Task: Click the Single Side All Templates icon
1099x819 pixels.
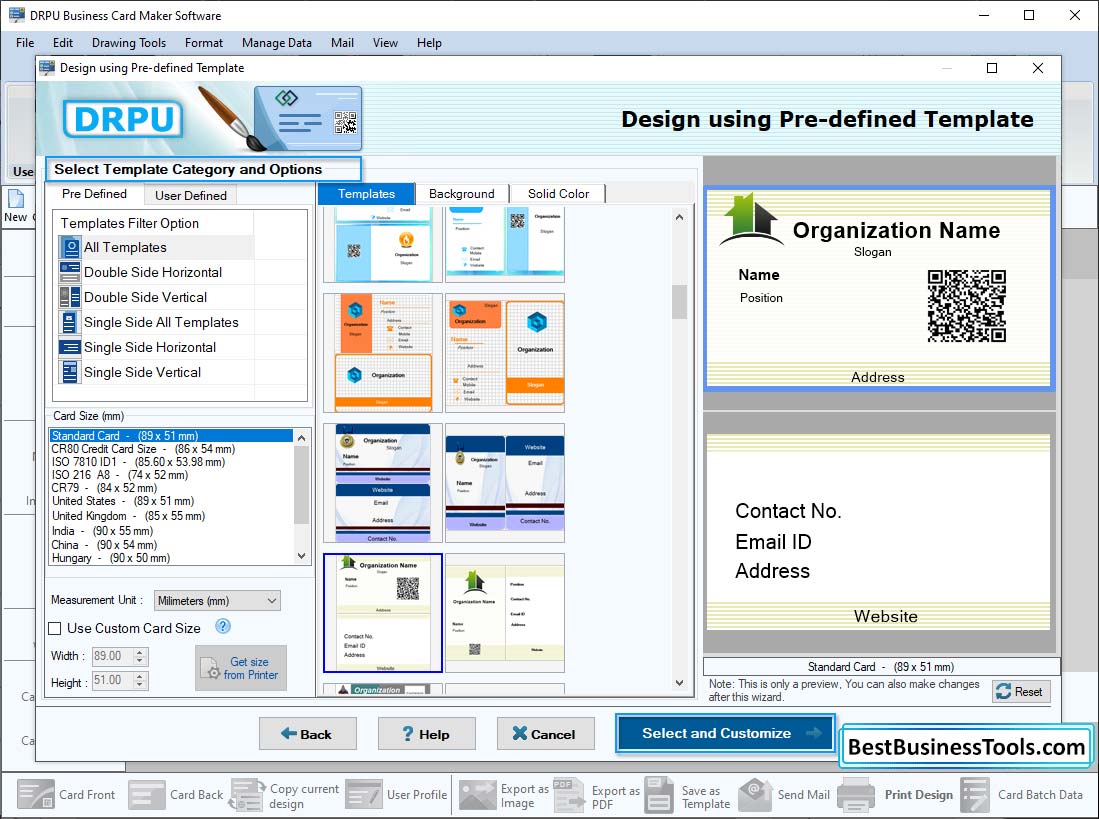Action: (70, 322)
